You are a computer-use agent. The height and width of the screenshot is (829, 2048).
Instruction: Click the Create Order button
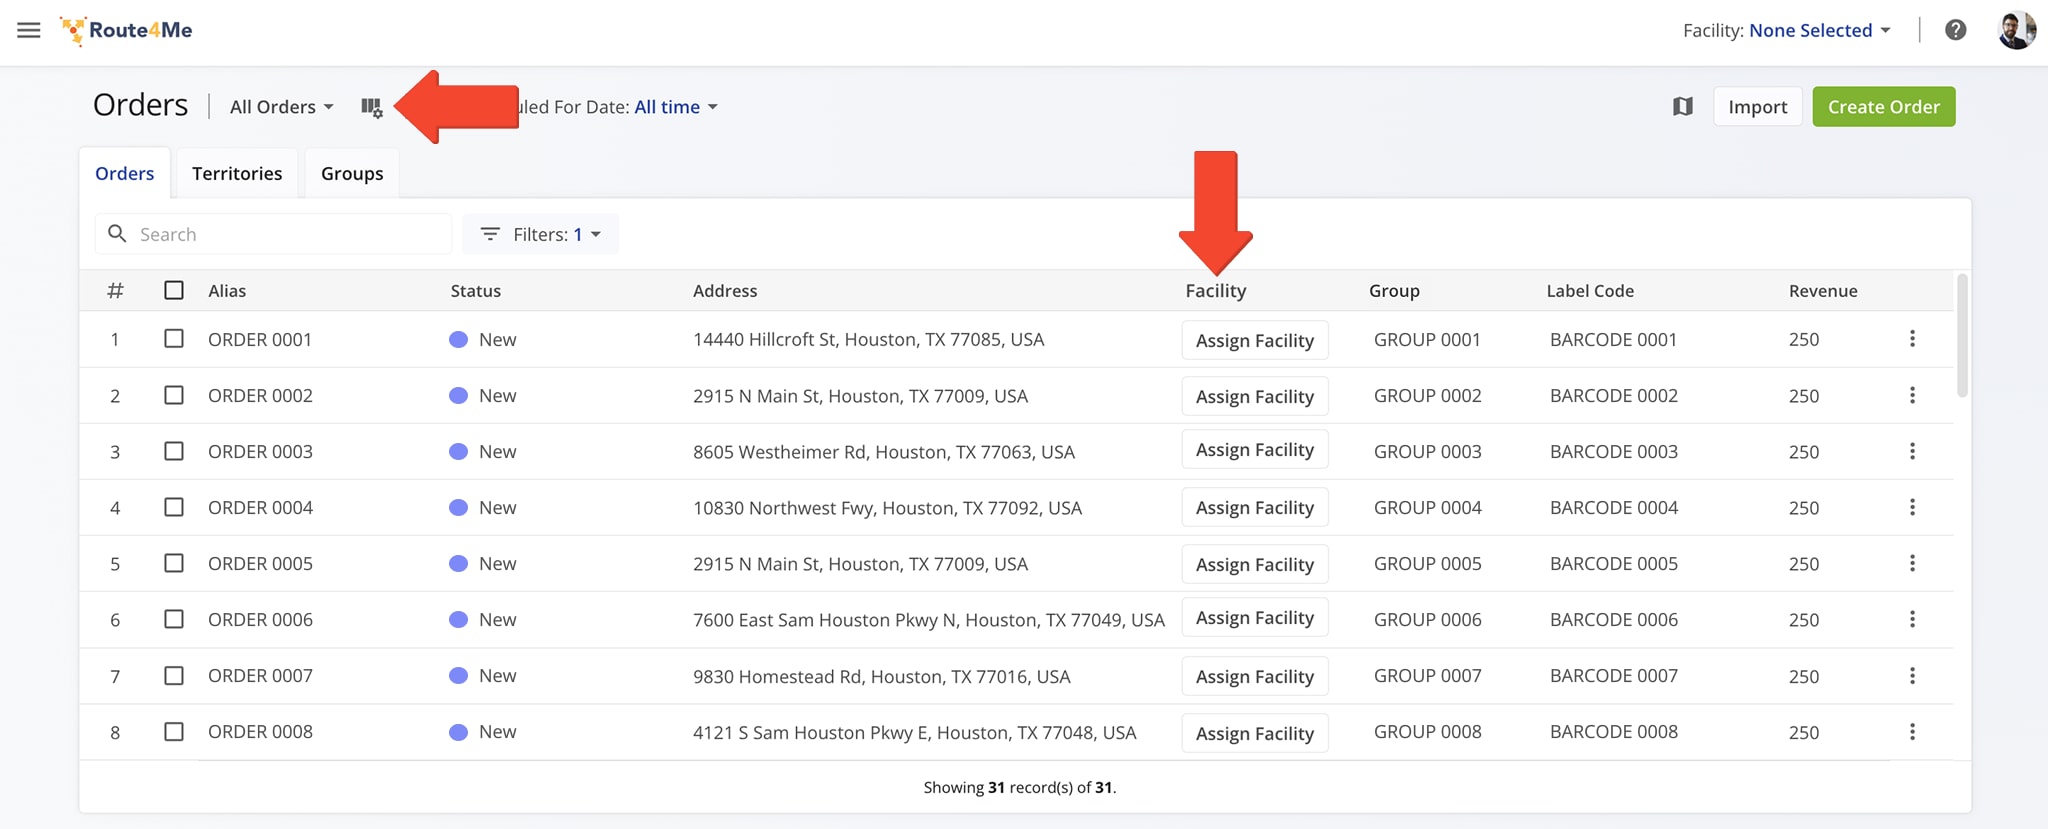(x=1883, y=107)
